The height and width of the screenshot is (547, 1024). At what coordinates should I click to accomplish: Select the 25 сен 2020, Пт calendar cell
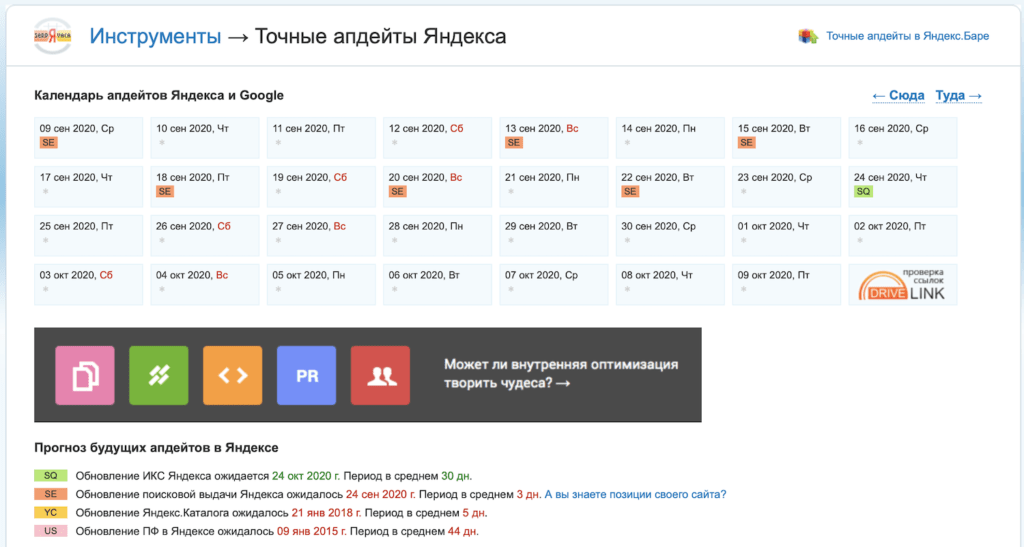tap(89, 236)
